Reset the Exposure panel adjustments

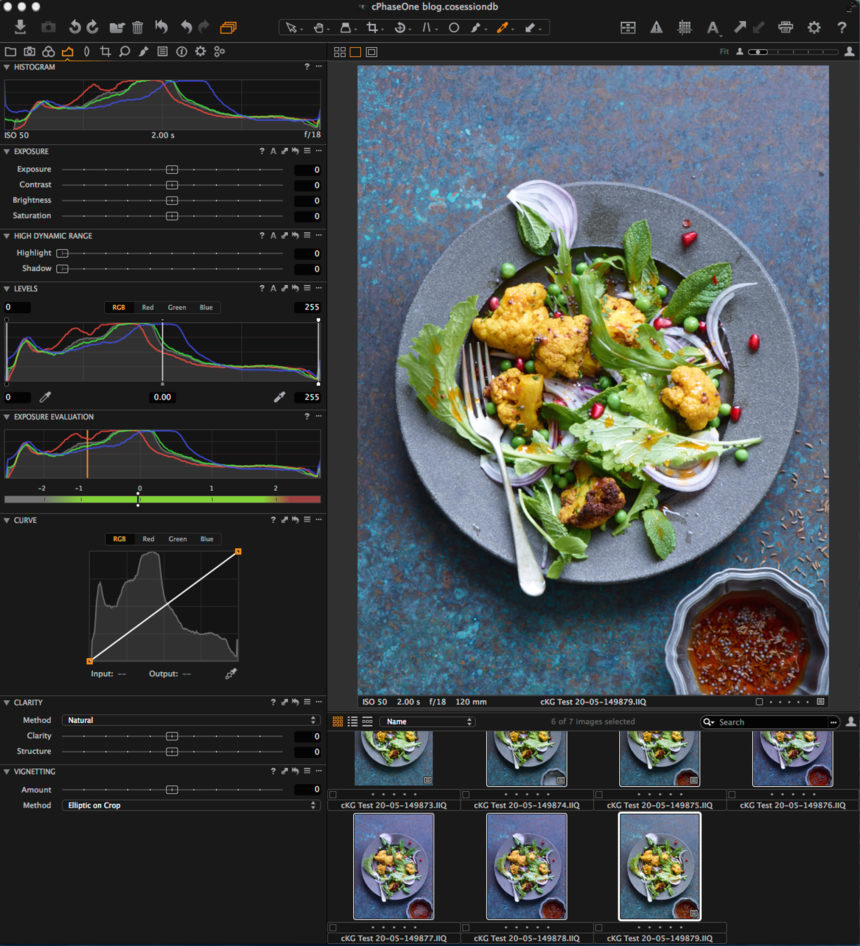pyautogui.click(x=296, y=151)
